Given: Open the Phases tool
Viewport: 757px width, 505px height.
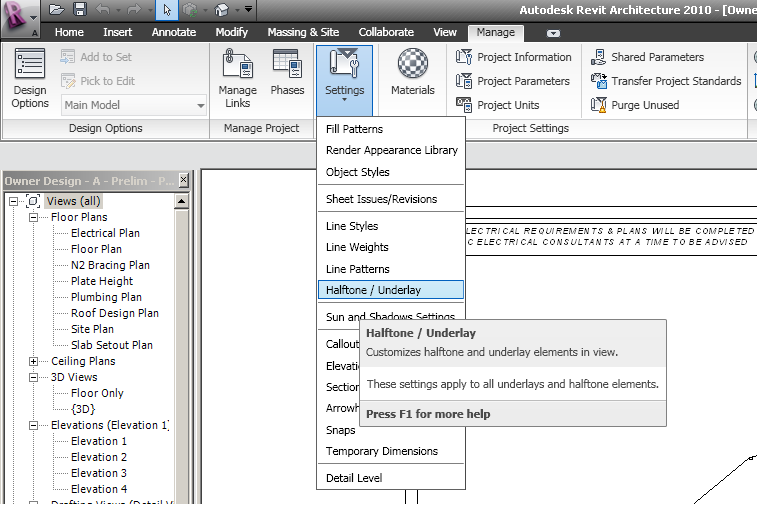Looking at the screenshot, I should tap(287, 72).
